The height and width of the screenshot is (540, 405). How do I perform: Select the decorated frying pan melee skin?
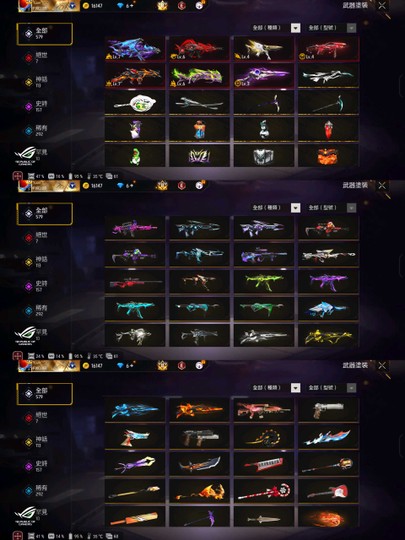coord(135,102)
